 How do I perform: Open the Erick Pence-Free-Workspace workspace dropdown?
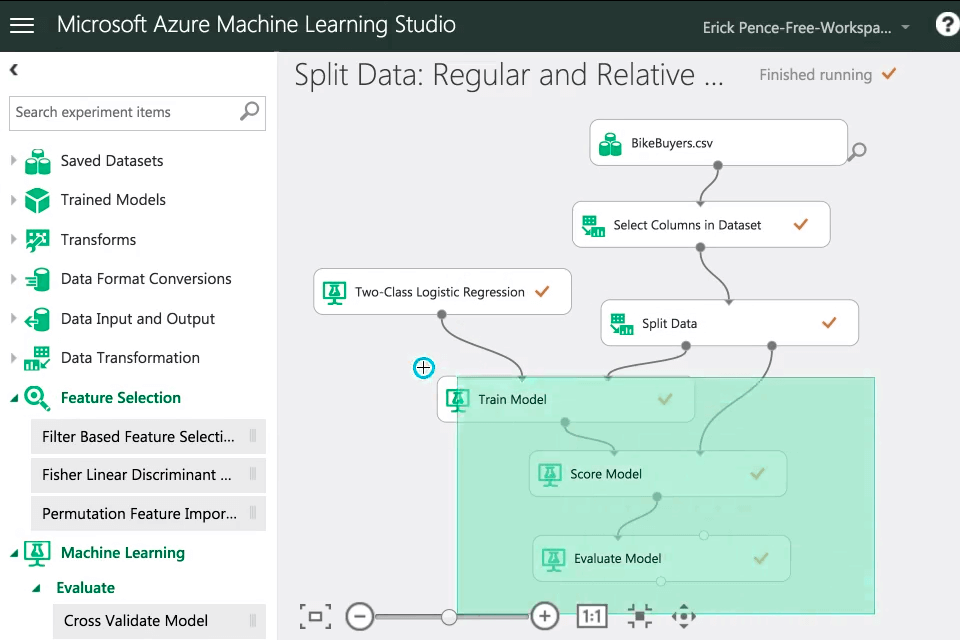tap(806, 28)
